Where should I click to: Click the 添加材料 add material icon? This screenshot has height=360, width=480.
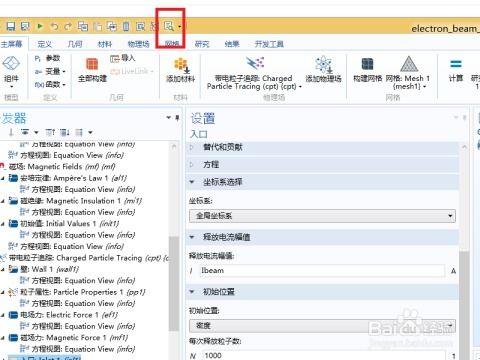[x=180, y=70]
